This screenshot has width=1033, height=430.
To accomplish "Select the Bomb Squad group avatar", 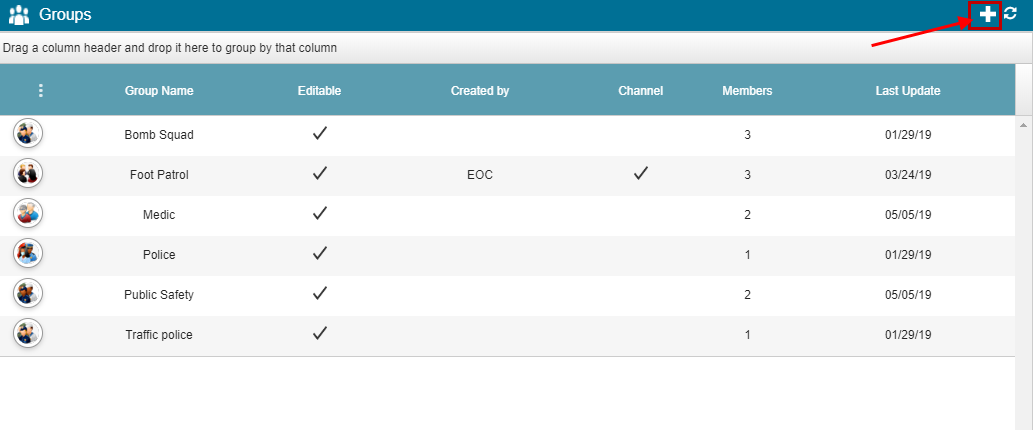I will tap(28, 134).
